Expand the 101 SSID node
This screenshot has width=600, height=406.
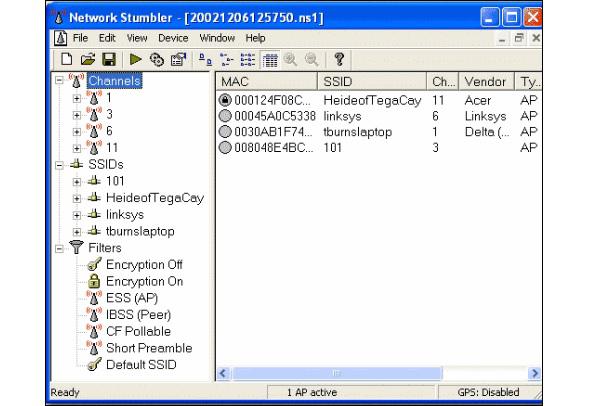coord(77,181)
